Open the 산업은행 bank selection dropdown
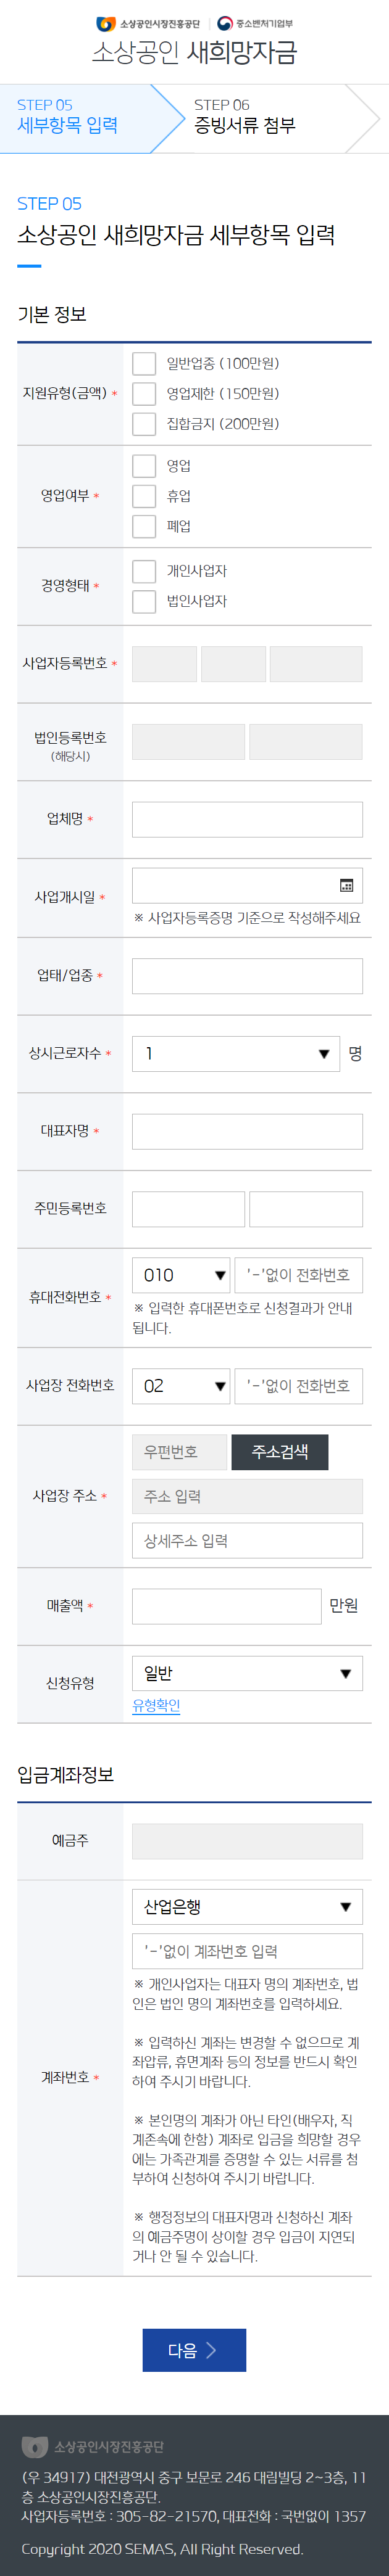The height and width of the screenshot is (2576, 389). point(247,1906)
